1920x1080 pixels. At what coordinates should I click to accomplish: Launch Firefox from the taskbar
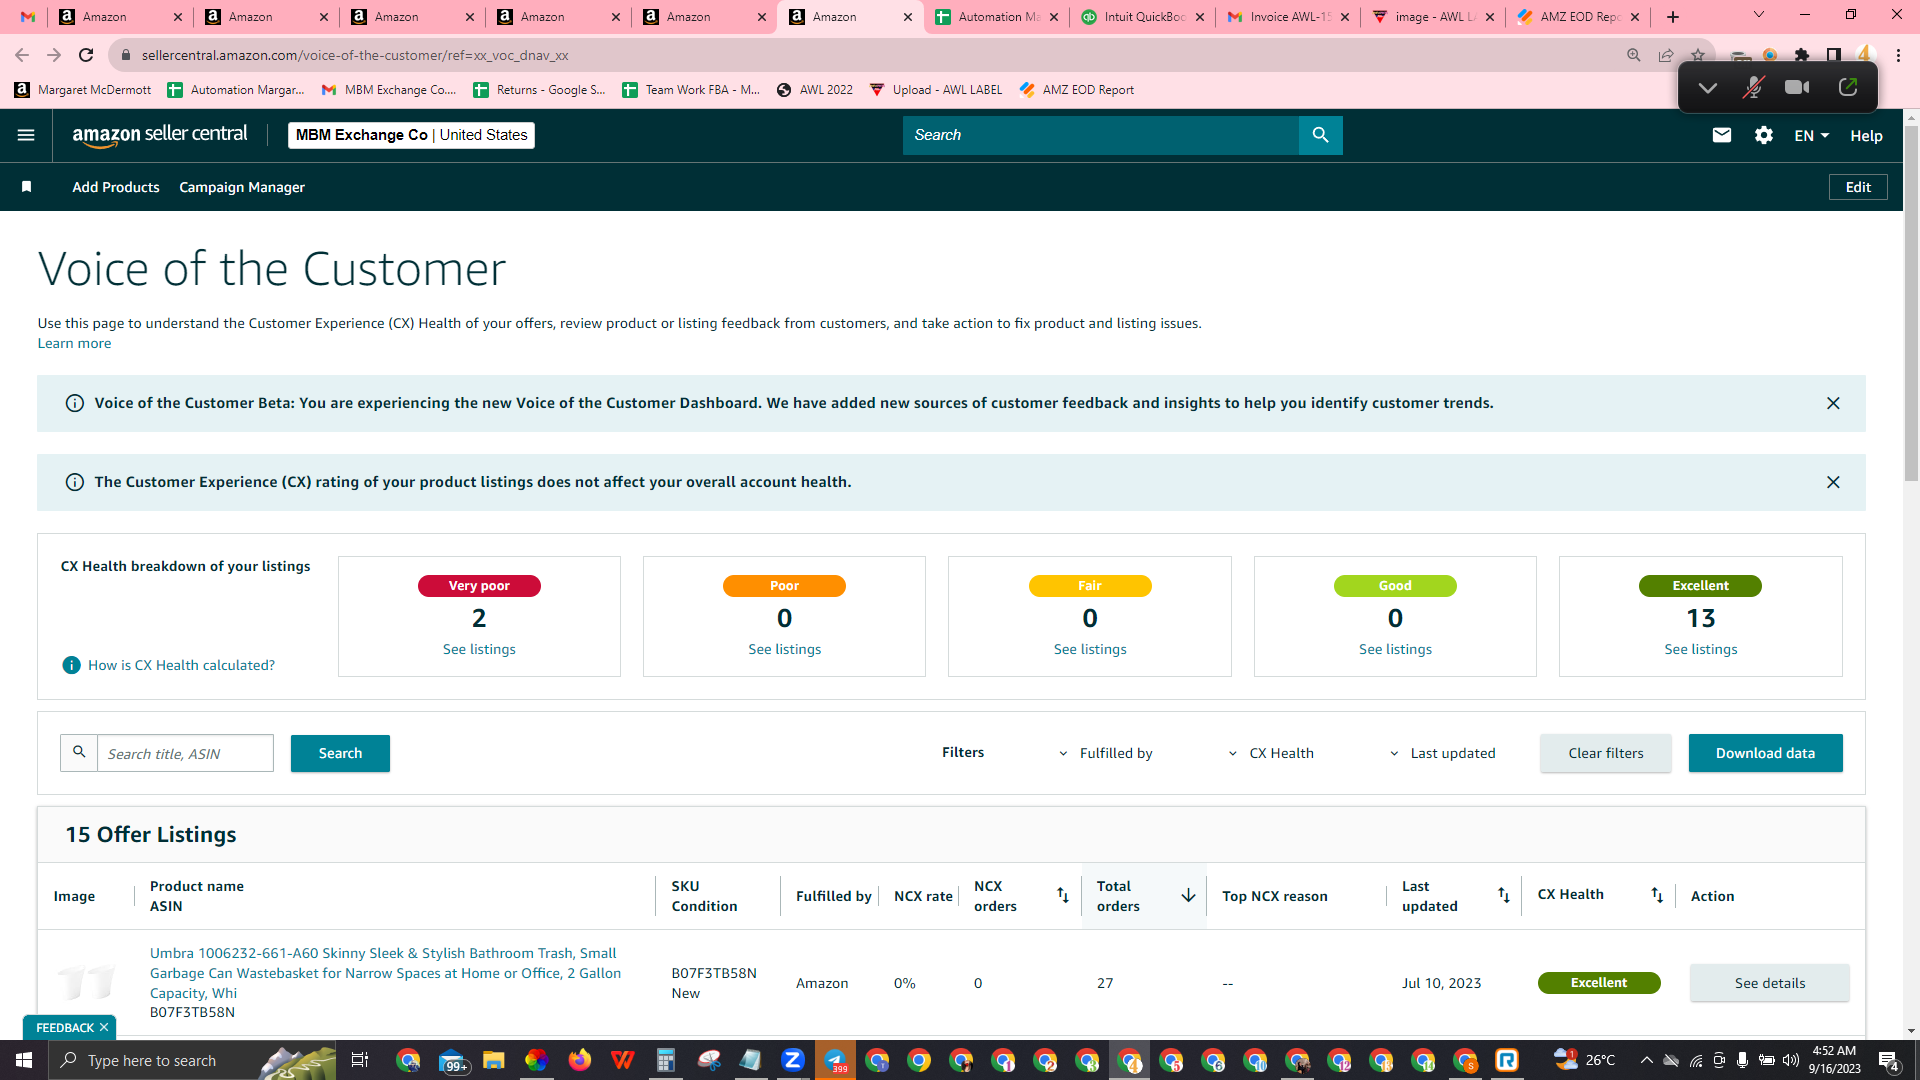point(579,1060)
